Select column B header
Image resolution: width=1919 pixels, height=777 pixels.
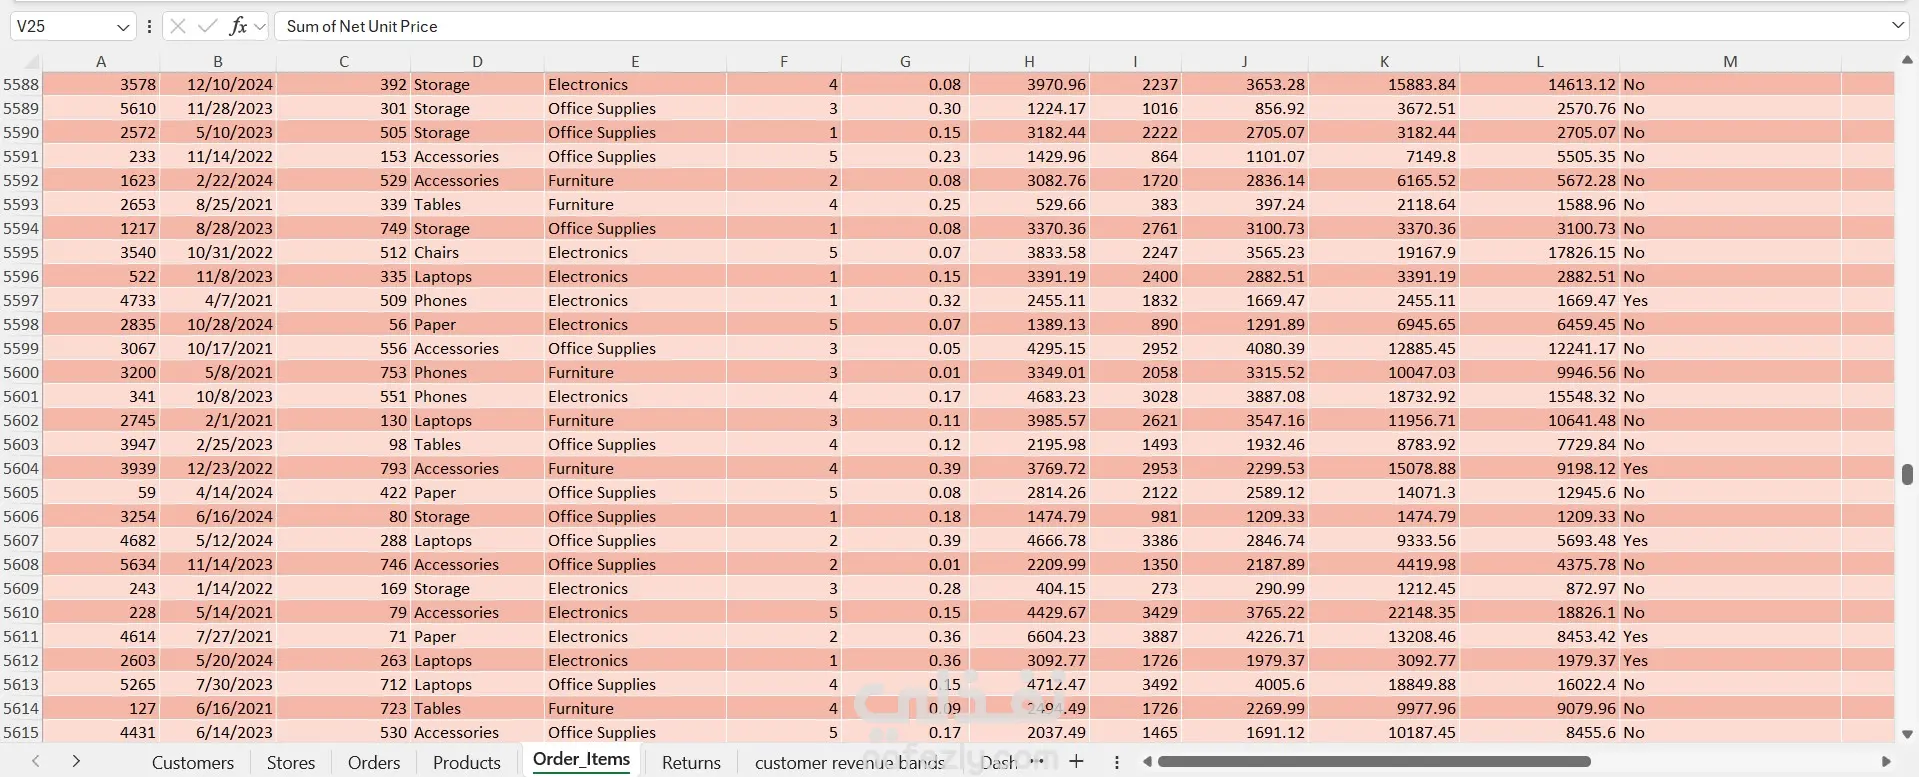pos(218,61)
